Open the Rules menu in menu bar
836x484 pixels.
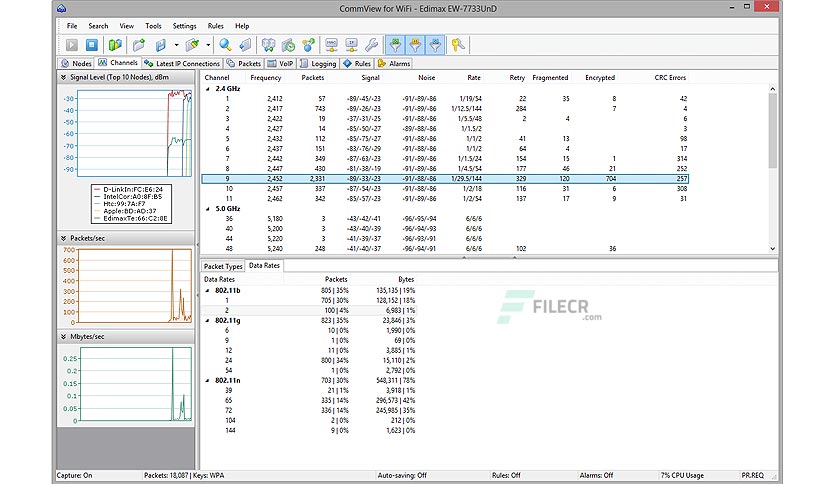[215, 26]
